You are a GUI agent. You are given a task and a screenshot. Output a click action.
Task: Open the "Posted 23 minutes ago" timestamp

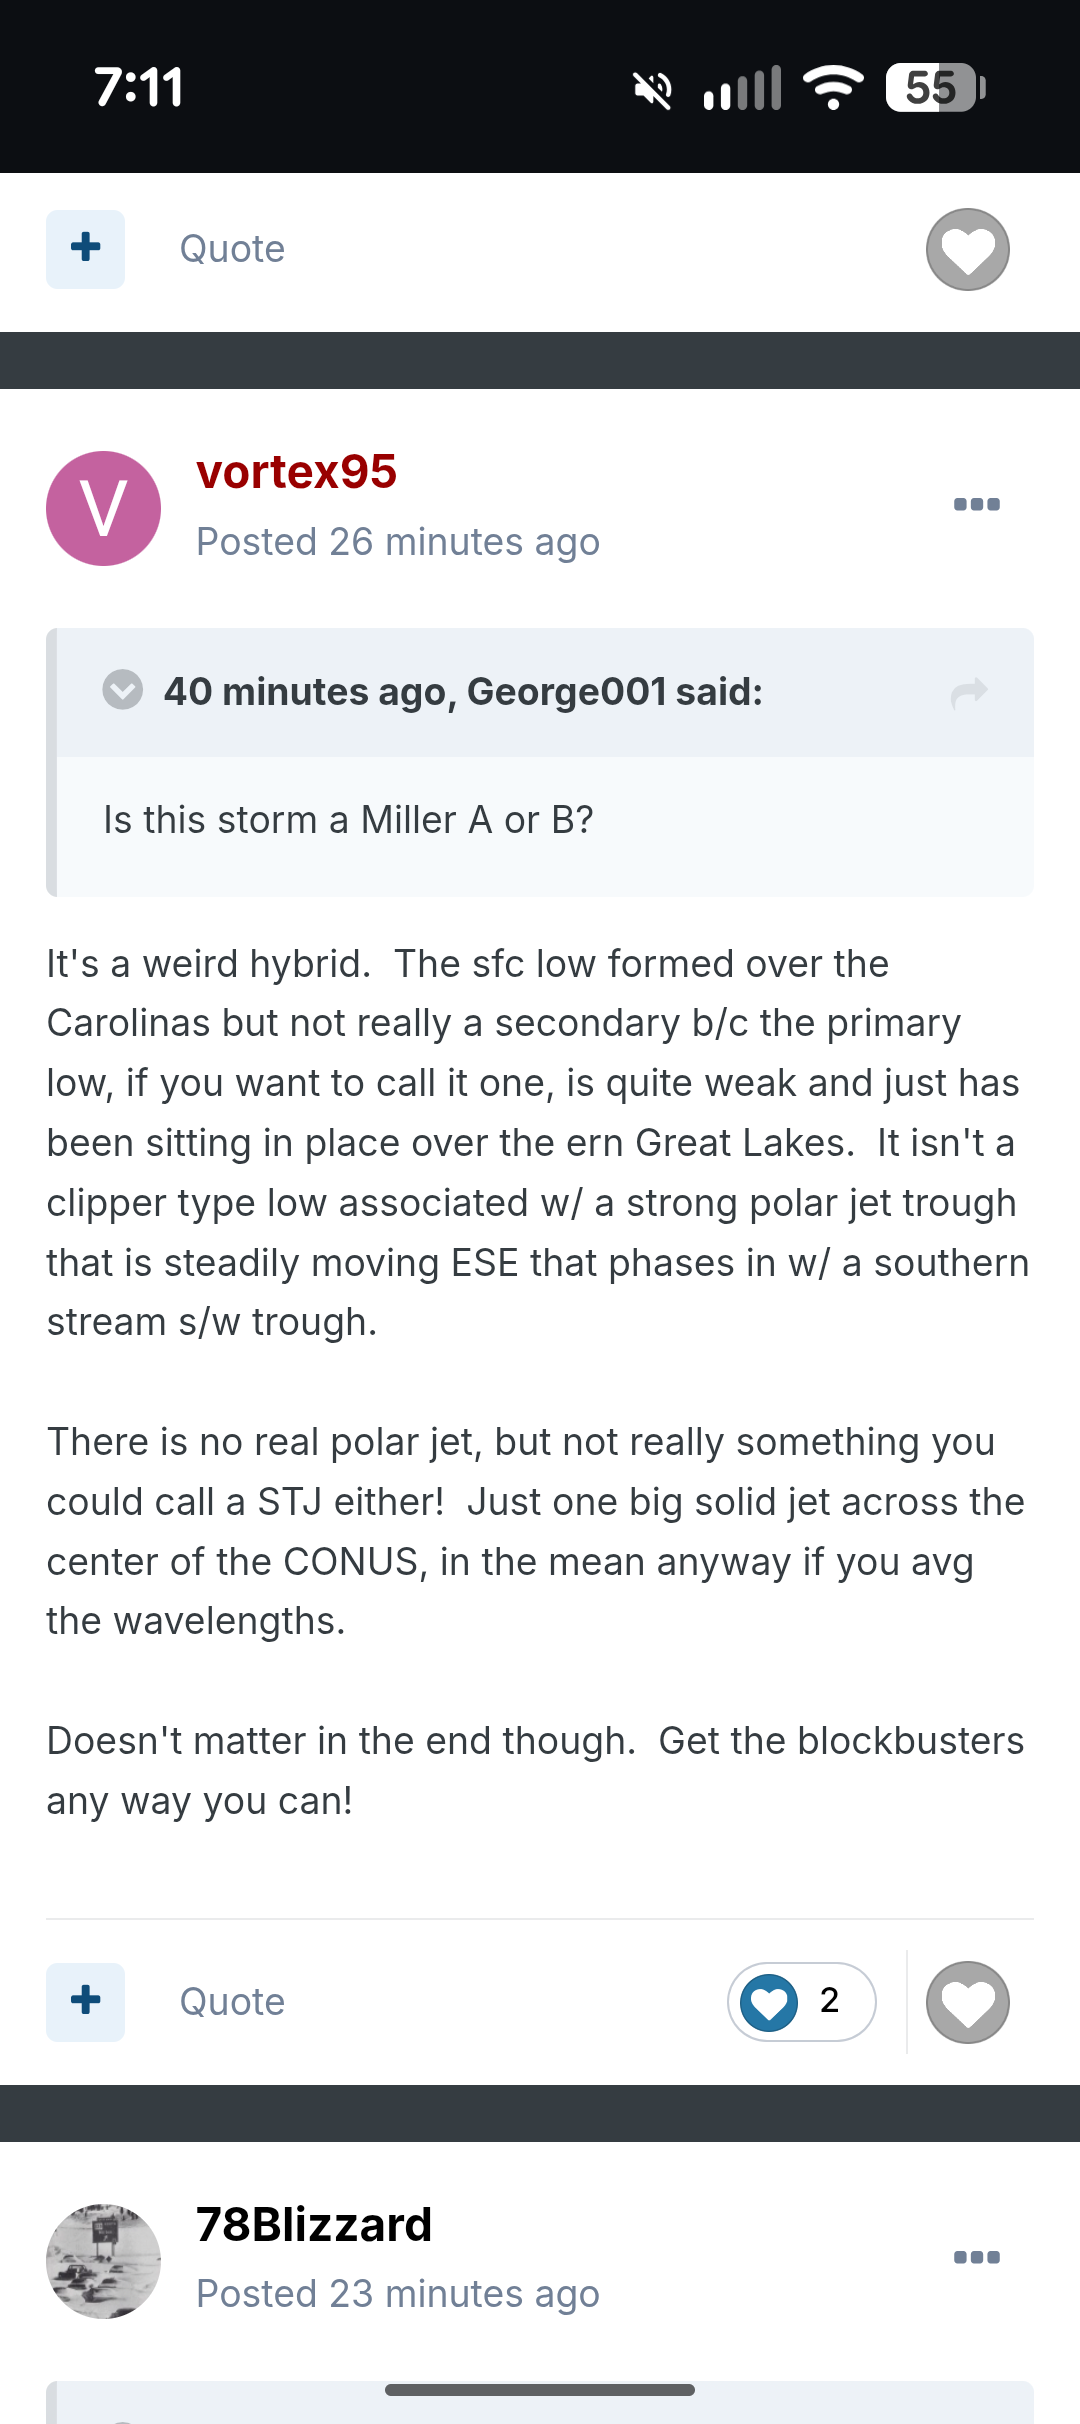(x=398, y=2294)
